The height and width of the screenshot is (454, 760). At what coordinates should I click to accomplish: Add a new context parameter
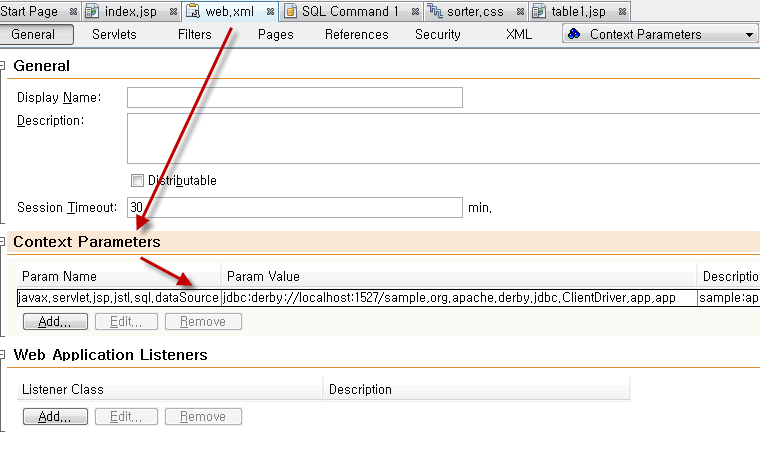(x=55, y=322)
